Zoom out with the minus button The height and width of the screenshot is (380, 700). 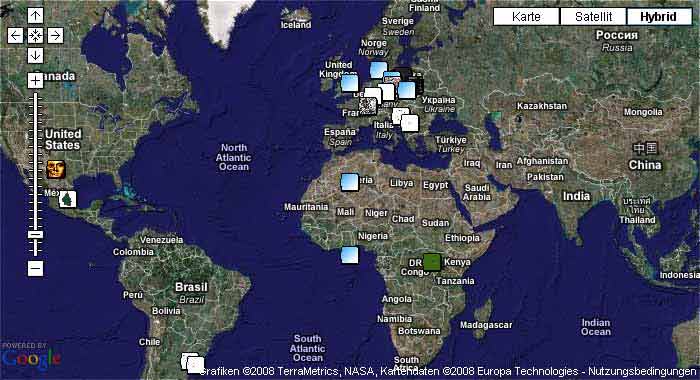[x=35, y=269]
